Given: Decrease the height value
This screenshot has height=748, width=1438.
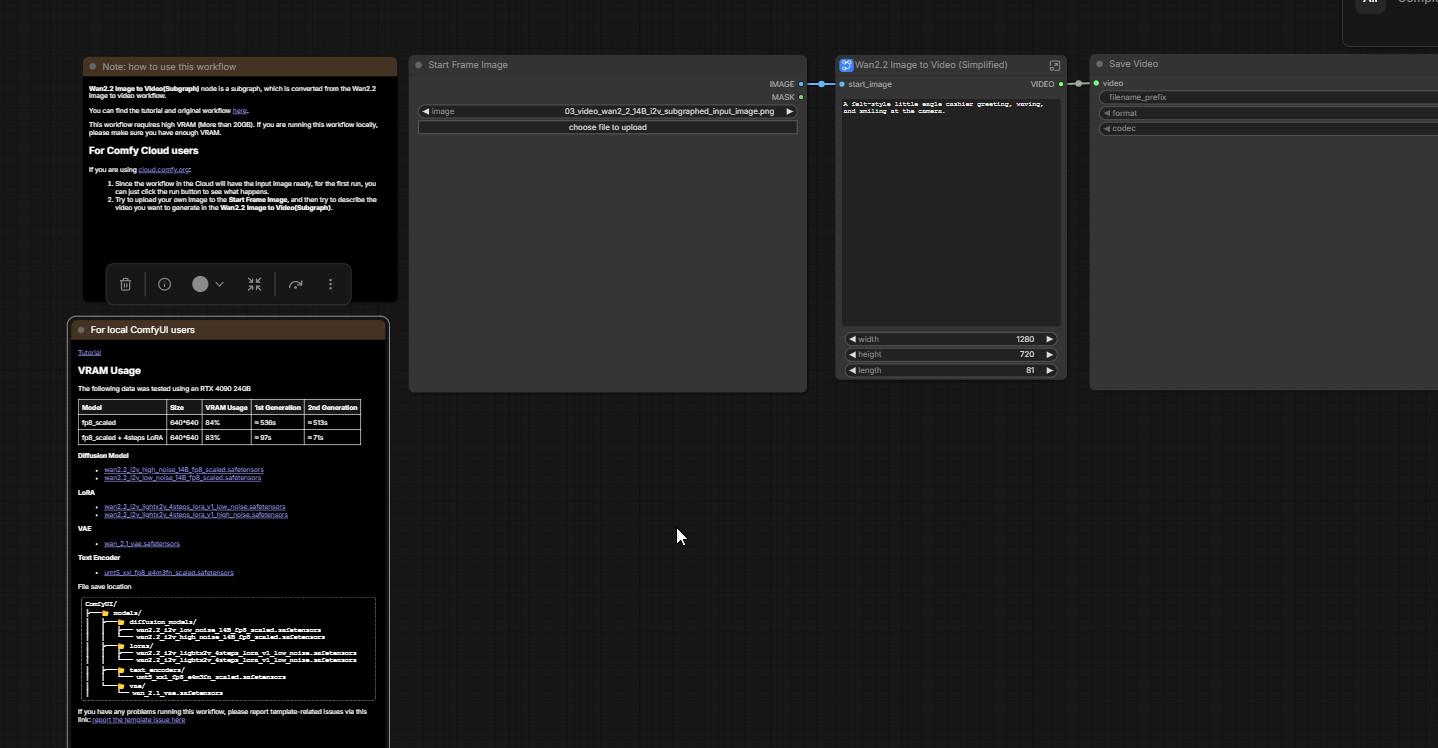Looking at the screenshot, I should click(x=852, y=354).
